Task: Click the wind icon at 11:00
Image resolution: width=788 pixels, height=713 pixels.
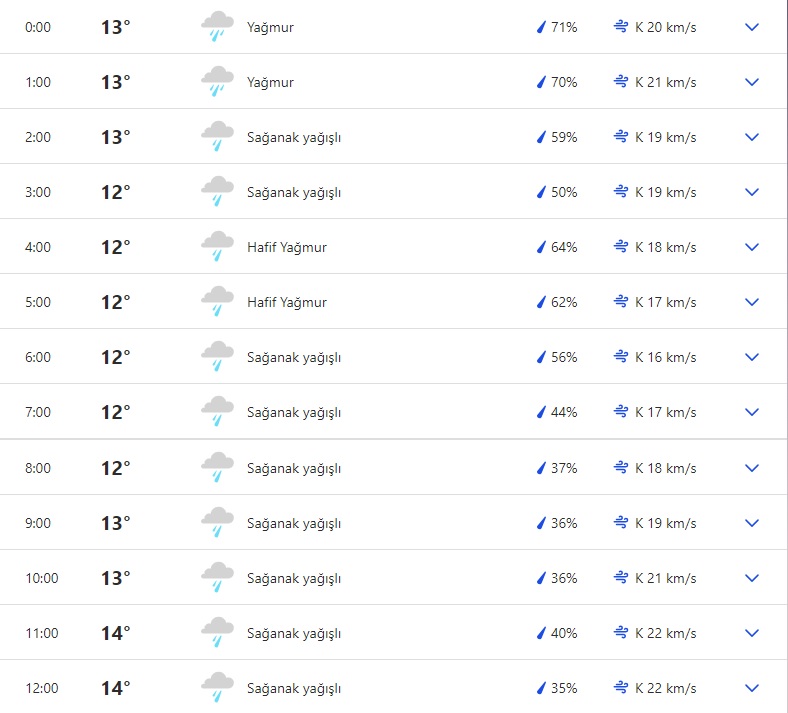Action: click(621, 632)
